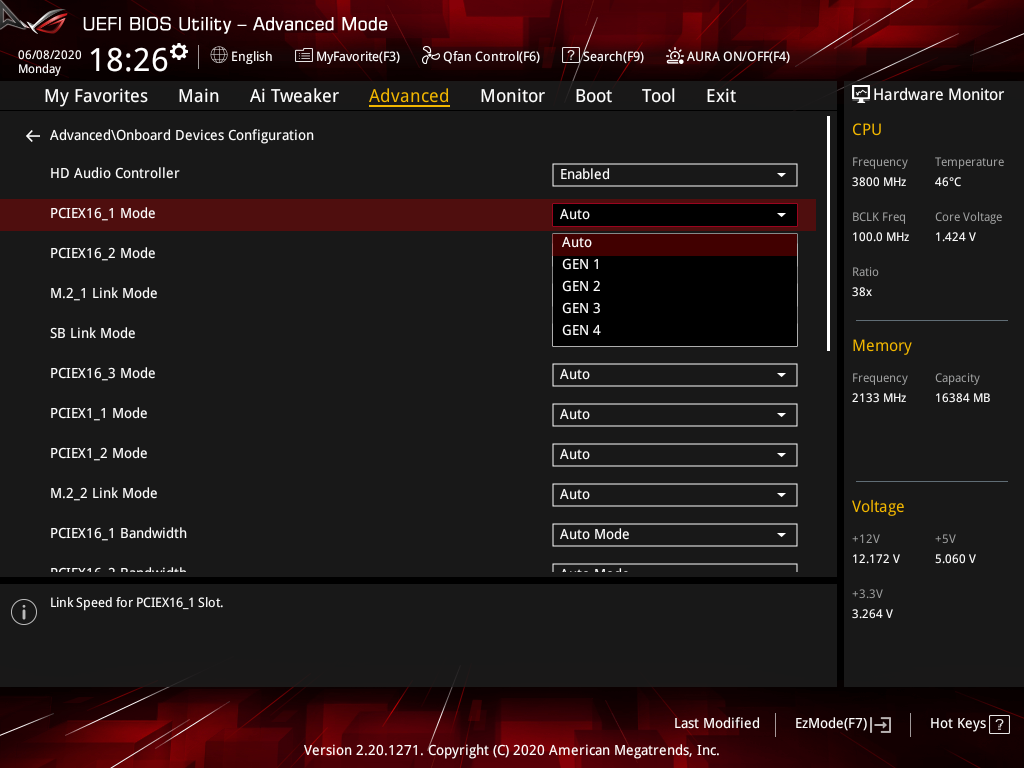The height and width of the screenshot is (768, 1024).
Task: Click the 46°C temperature value
Action: 948,182
